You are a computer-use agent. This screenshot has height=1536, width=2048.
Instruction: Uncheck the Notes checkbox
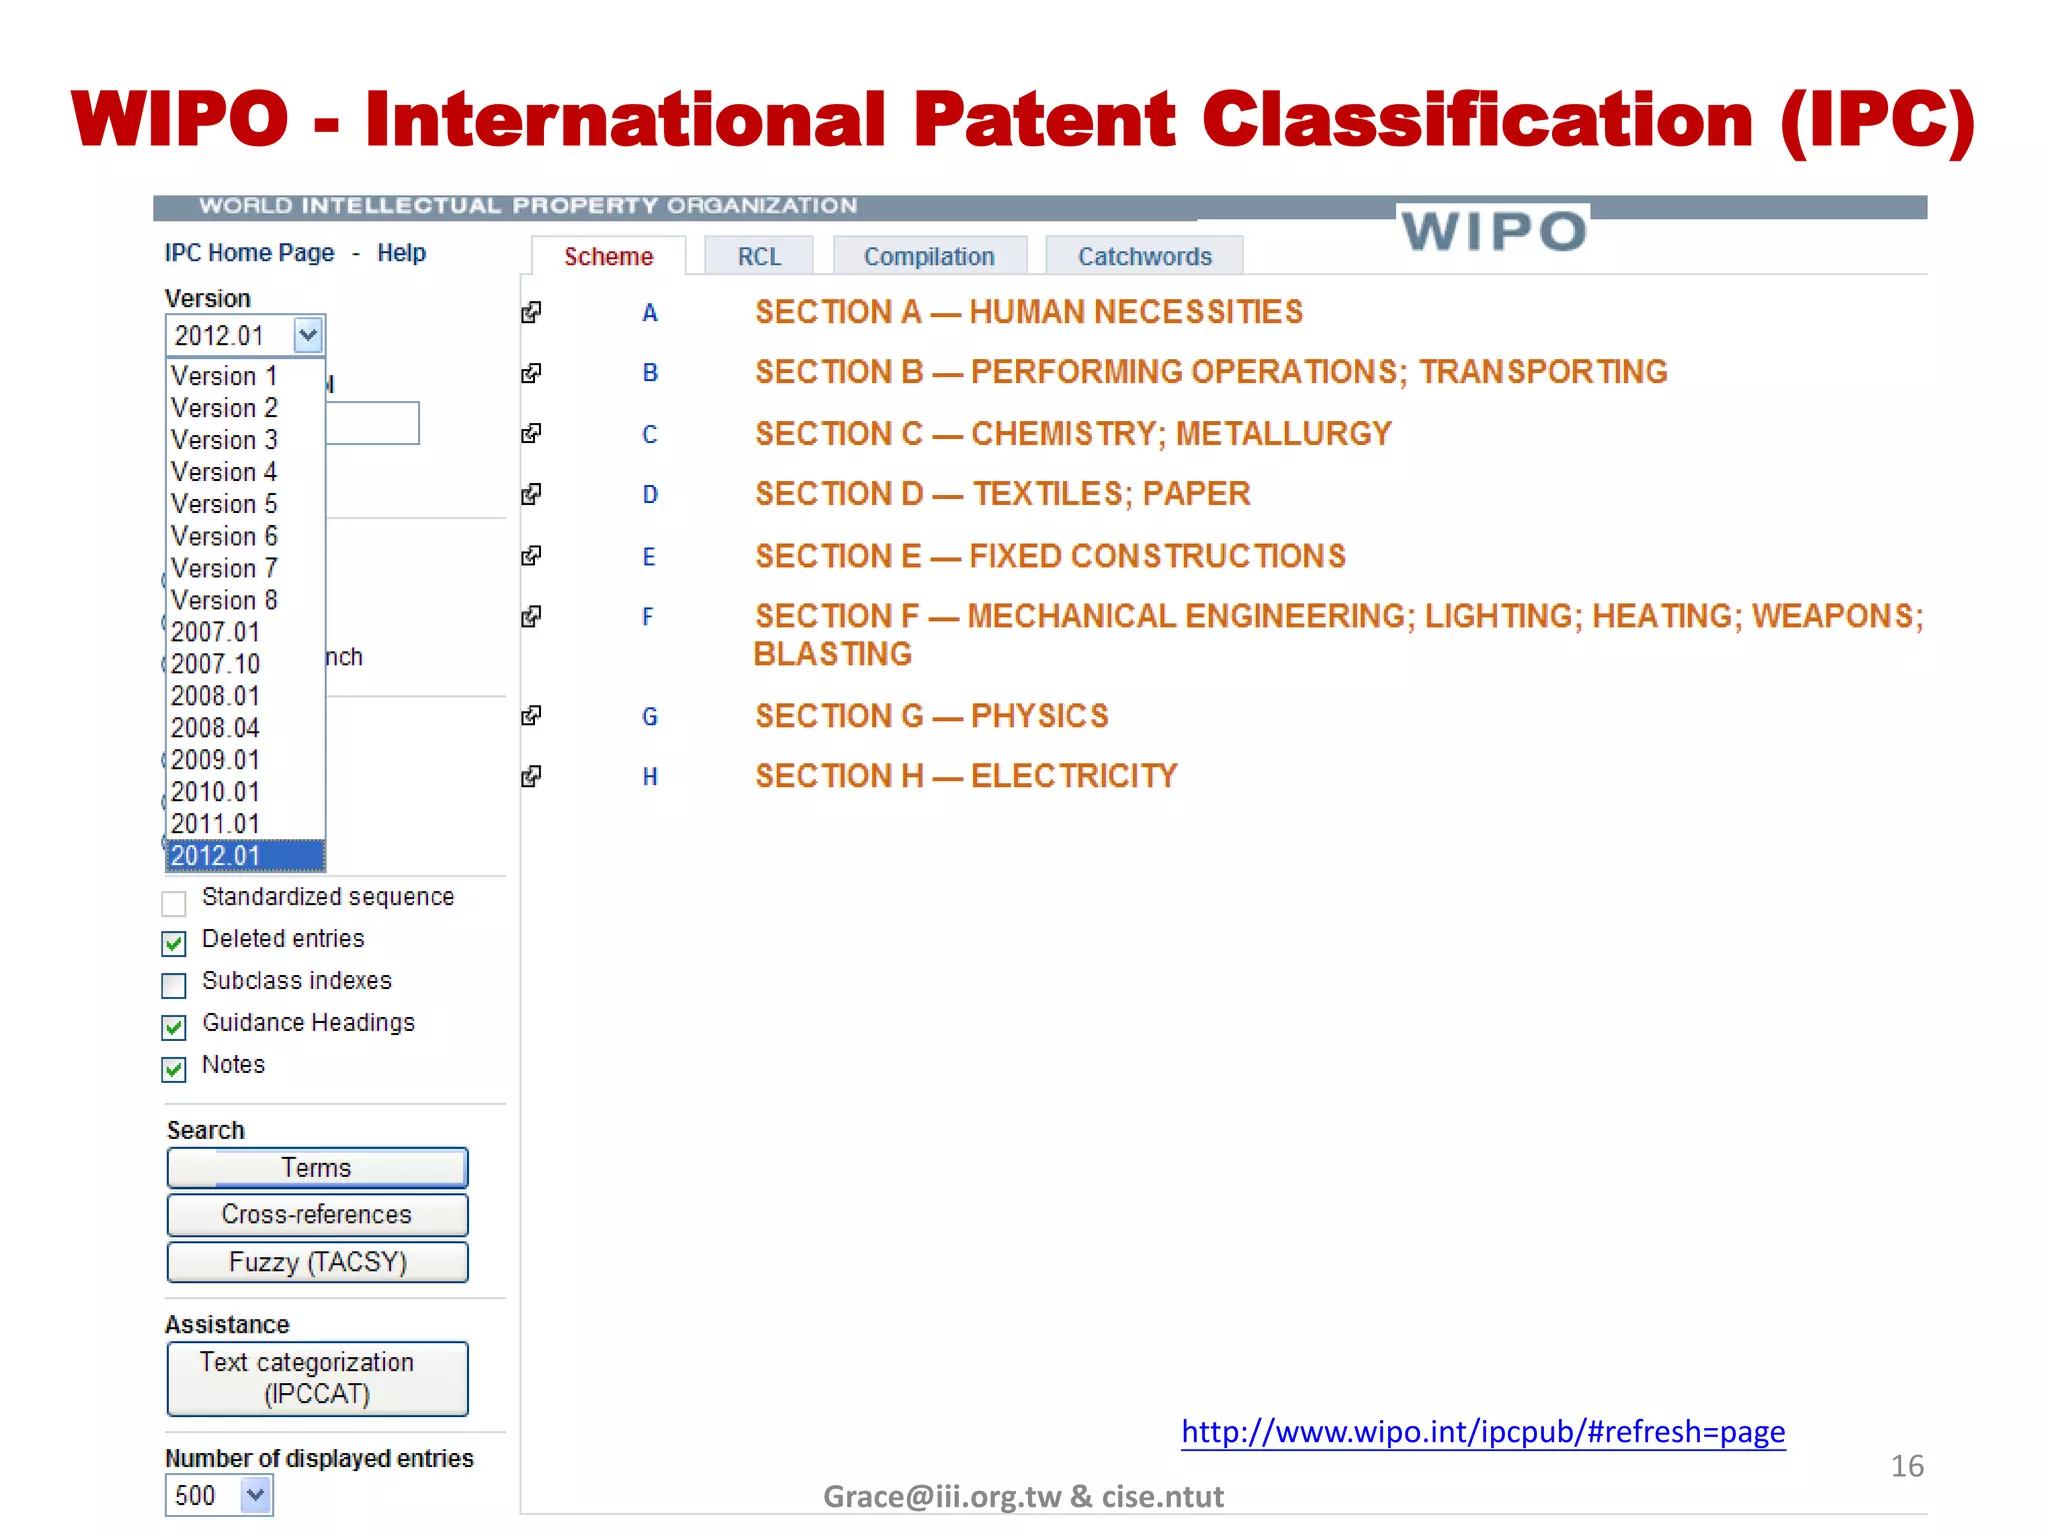pos(174,1069)
